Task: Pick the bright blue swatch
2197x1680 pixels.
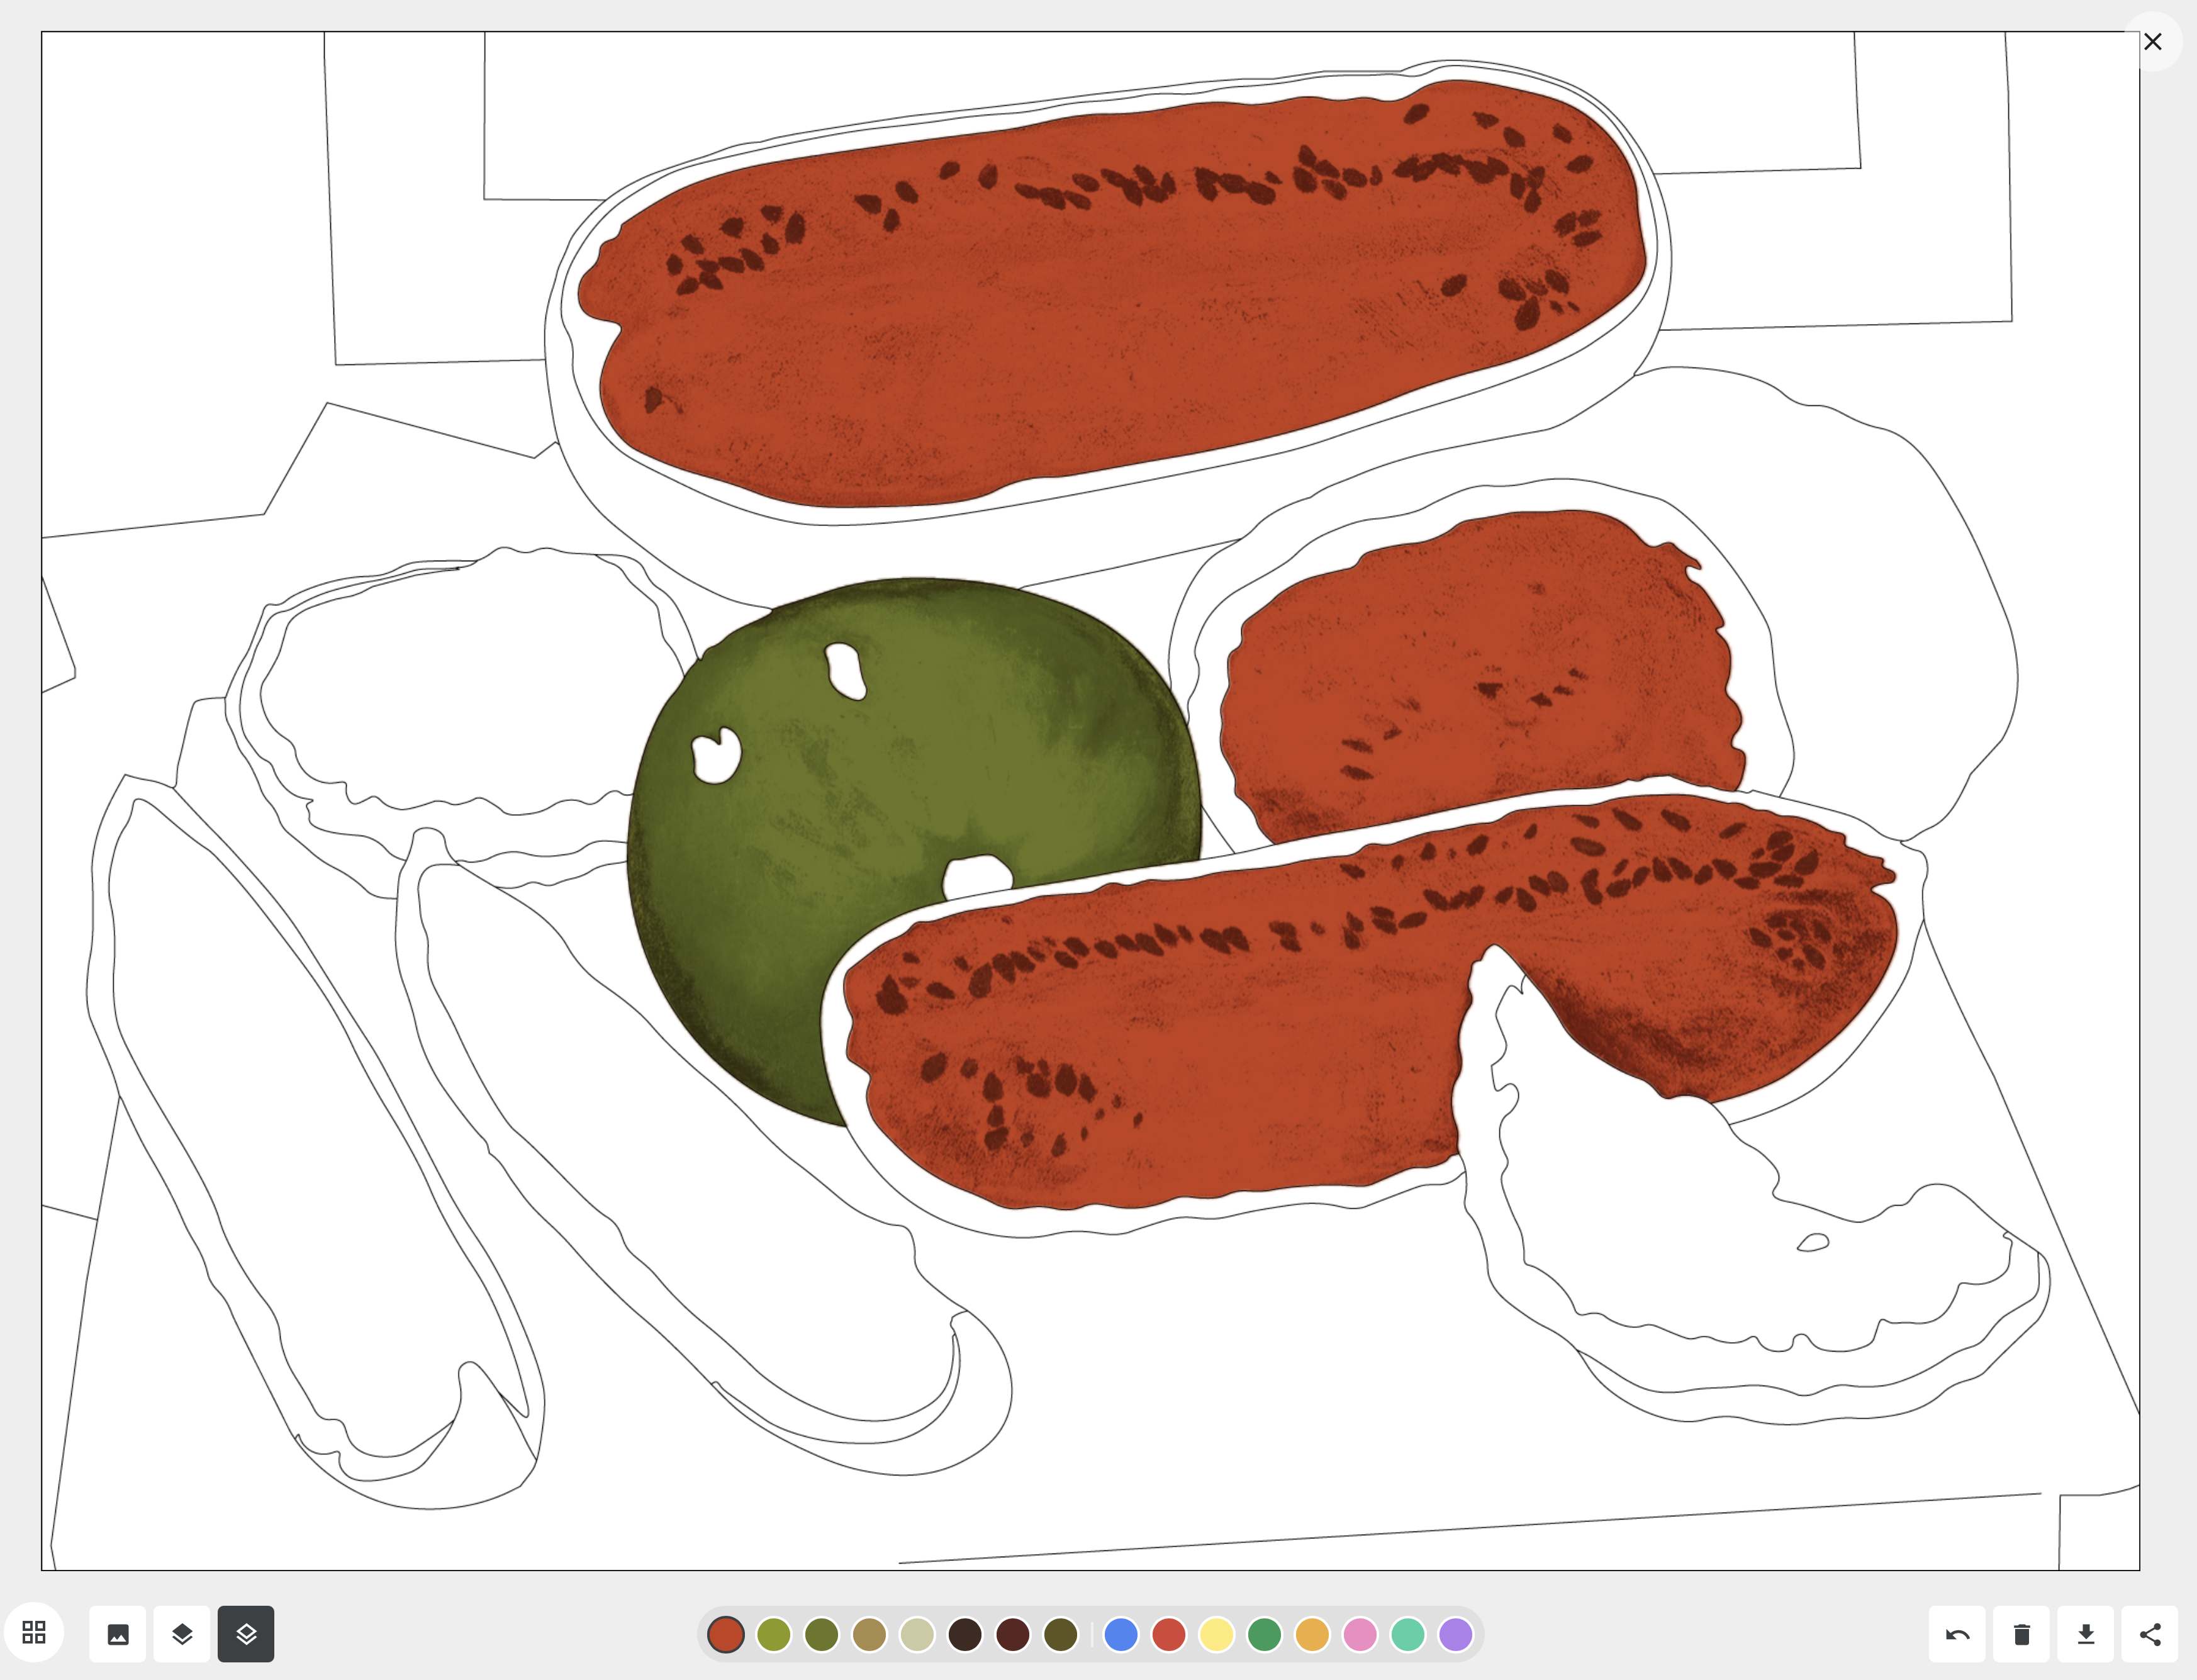Action: [x=1121, y=1634]
